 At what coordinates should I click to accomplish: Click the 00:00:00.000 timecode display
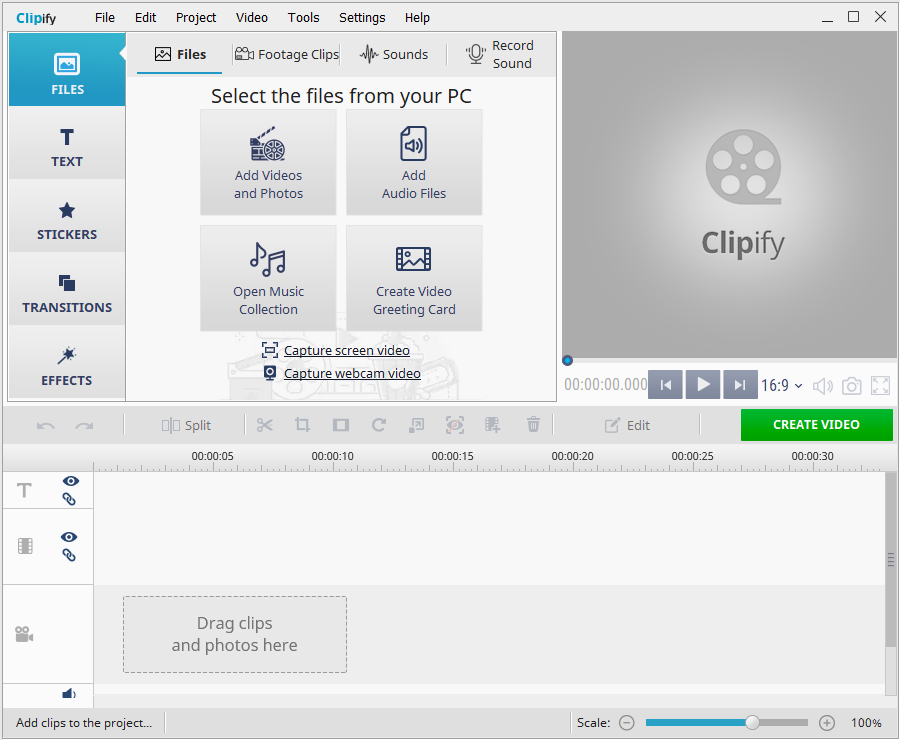(606, 384)
